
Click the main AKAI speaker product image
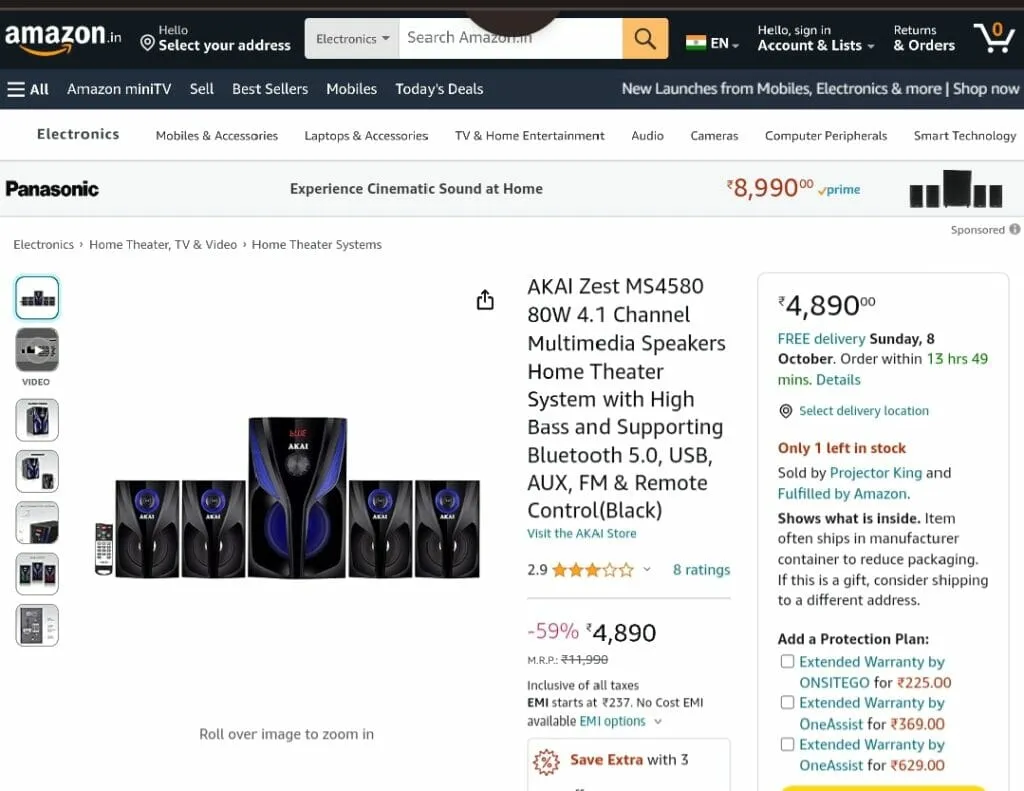(x=287, y=498)
